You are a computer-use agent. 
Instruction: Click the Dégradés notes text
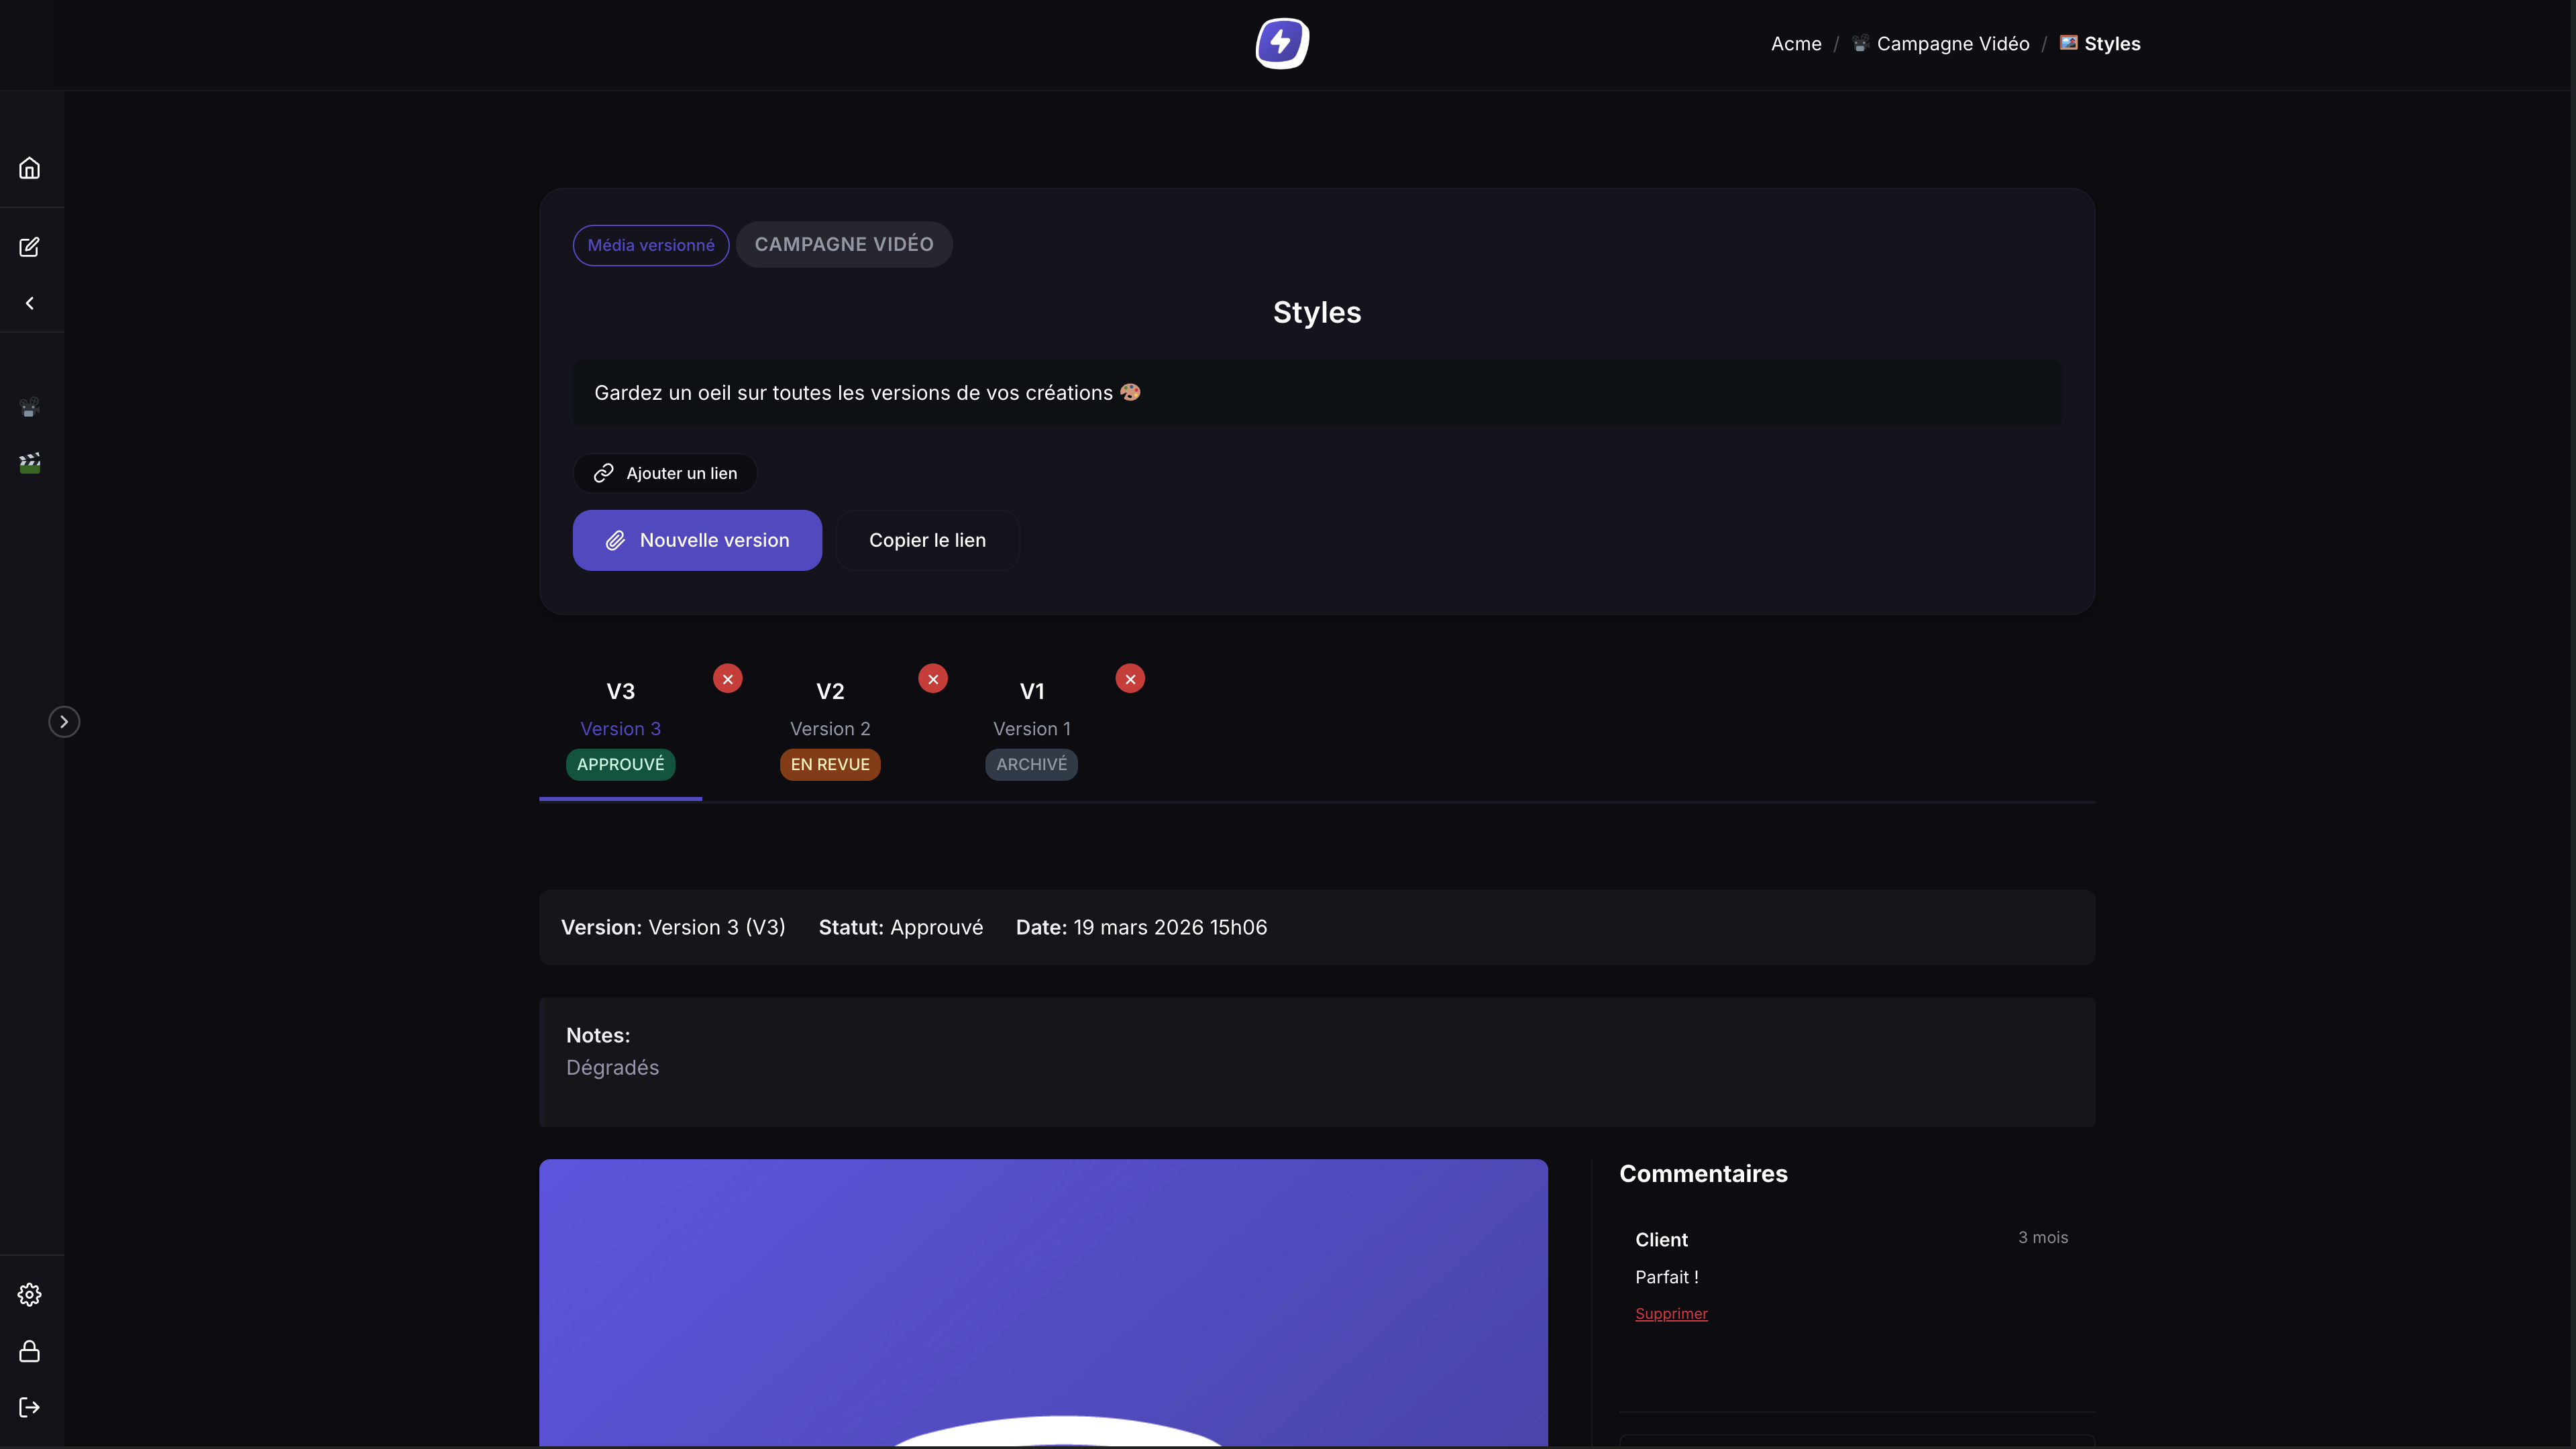[612, 1068]
